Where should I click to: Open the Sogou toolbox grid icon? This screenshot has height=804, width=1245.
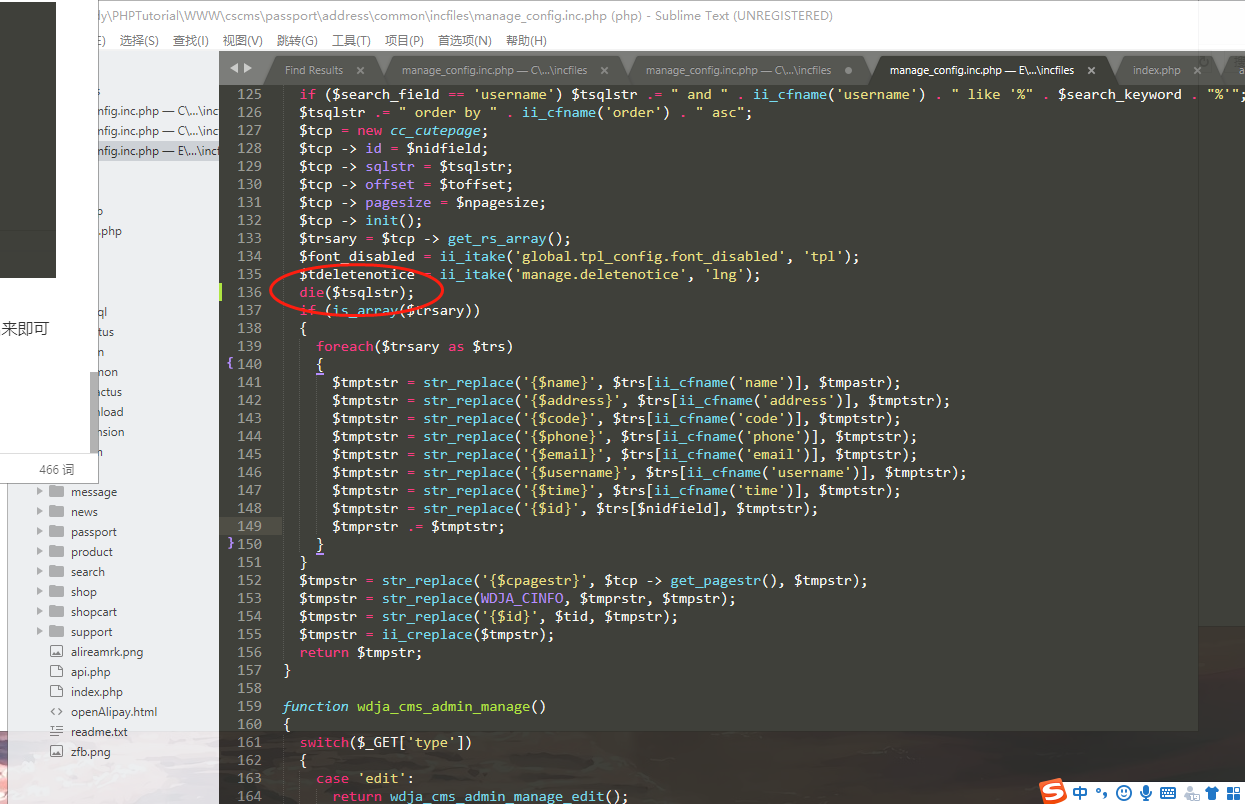point(1234,793)
